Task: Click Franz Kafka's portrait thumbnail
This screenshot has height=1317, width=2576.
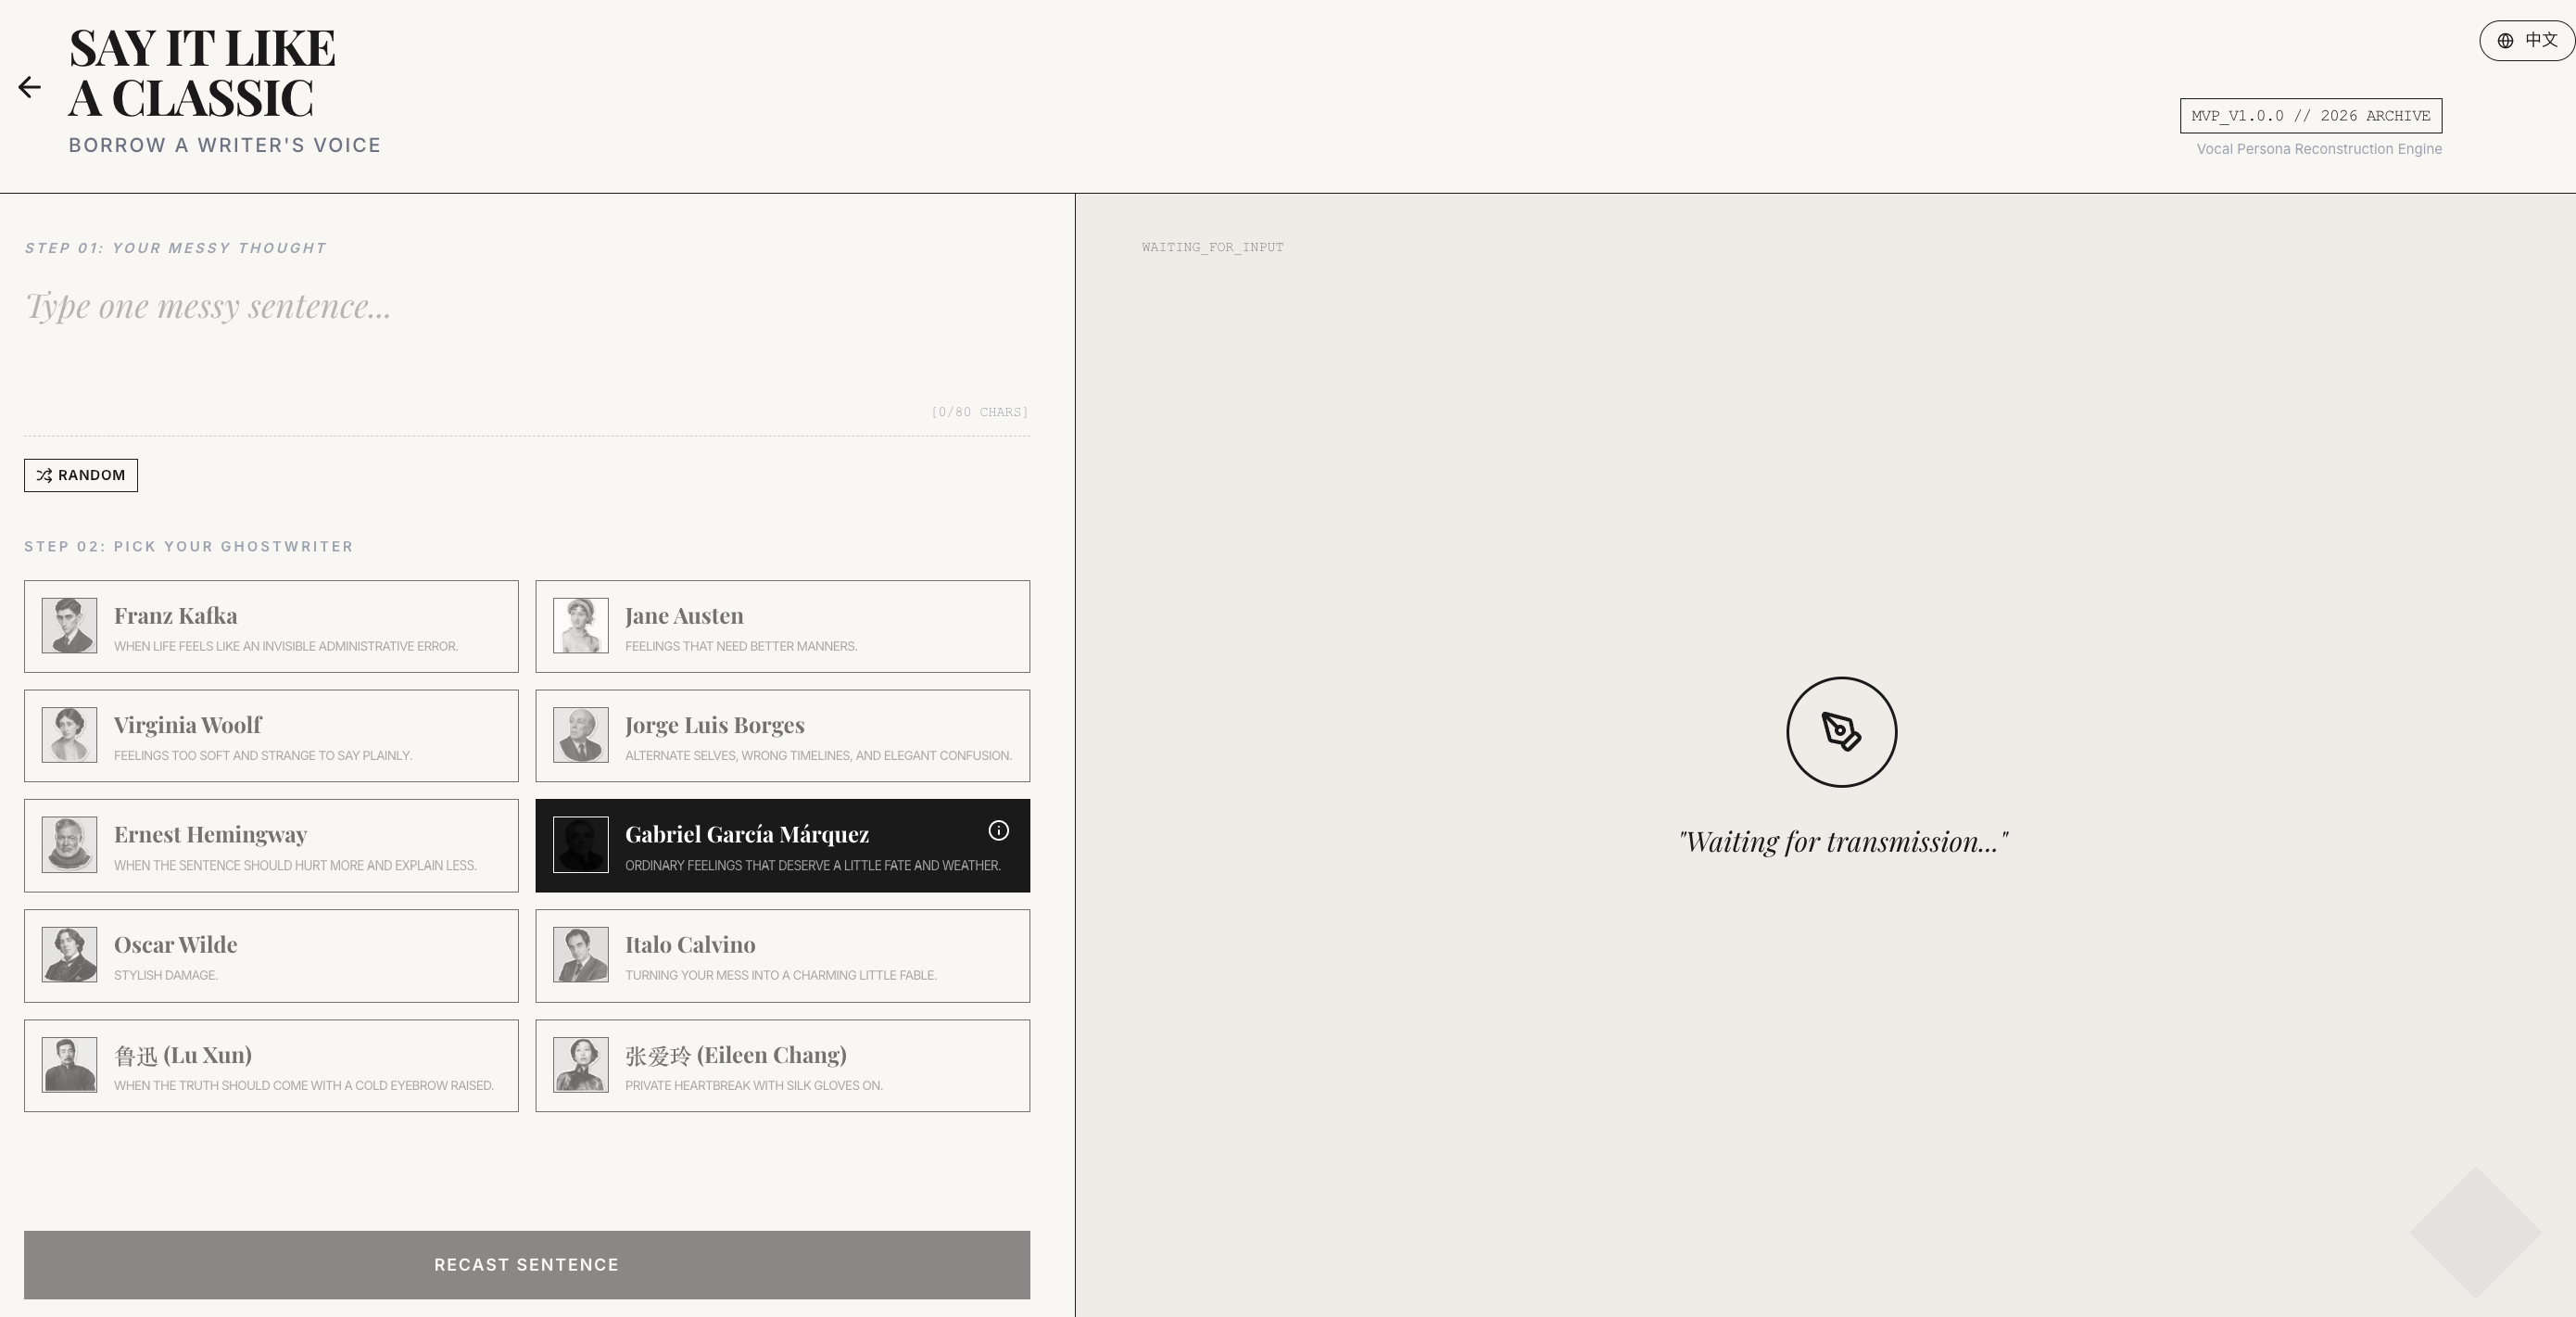Action: (x=69, y=626)
